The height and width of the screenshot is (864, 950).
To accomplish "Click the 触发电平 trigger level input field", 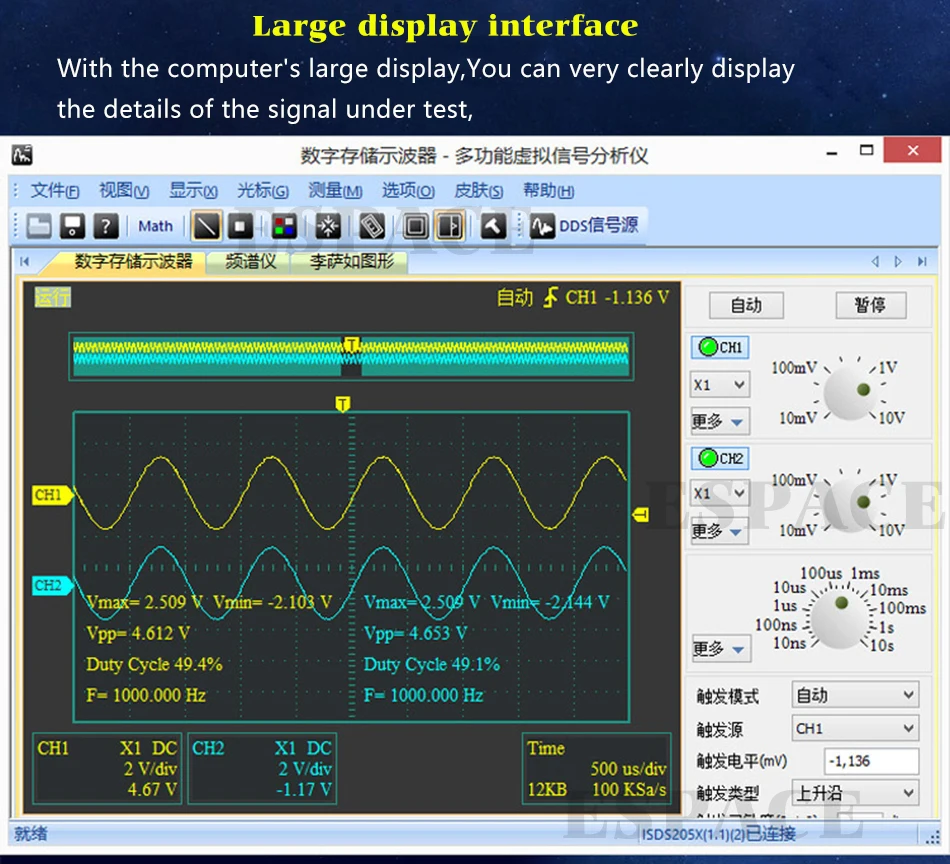I will point(871,761).
